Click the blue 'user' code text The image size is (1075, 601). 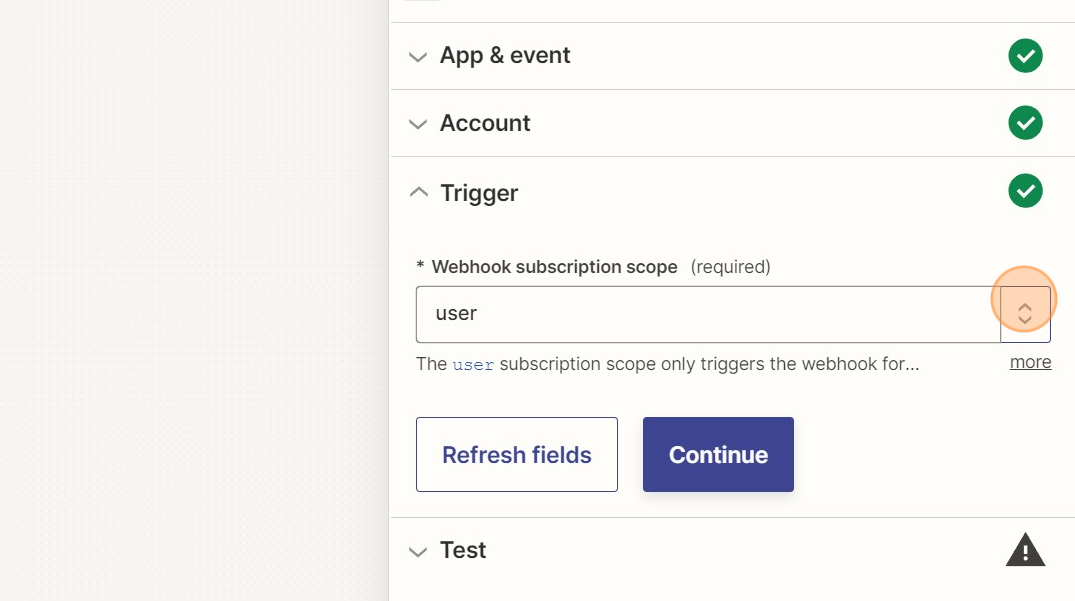pyautogui.click(x=473, y=365)
